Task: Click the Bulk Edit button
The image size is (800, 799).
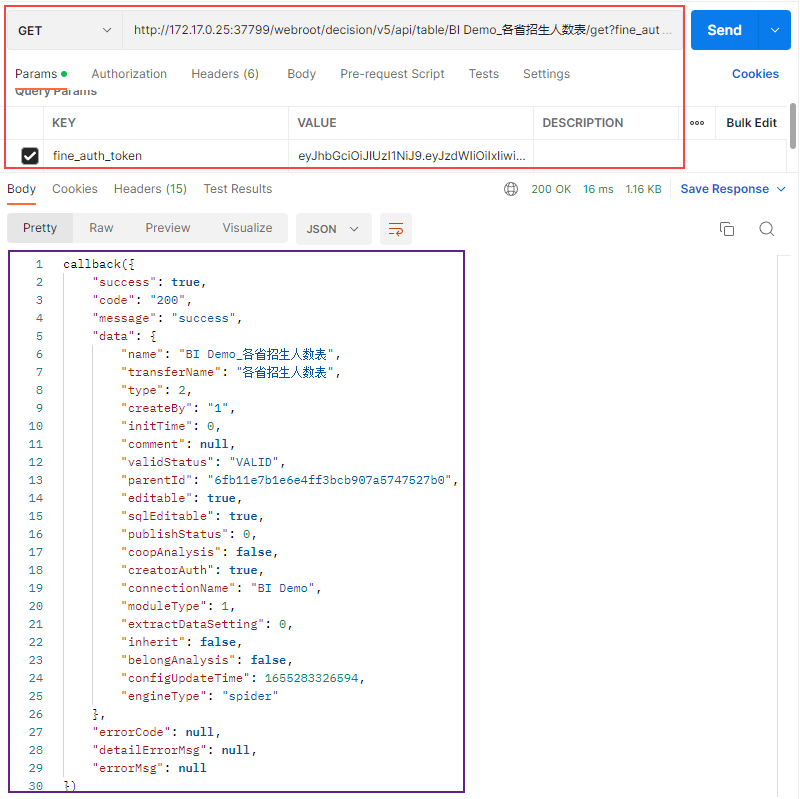Action: click(751, 123)
